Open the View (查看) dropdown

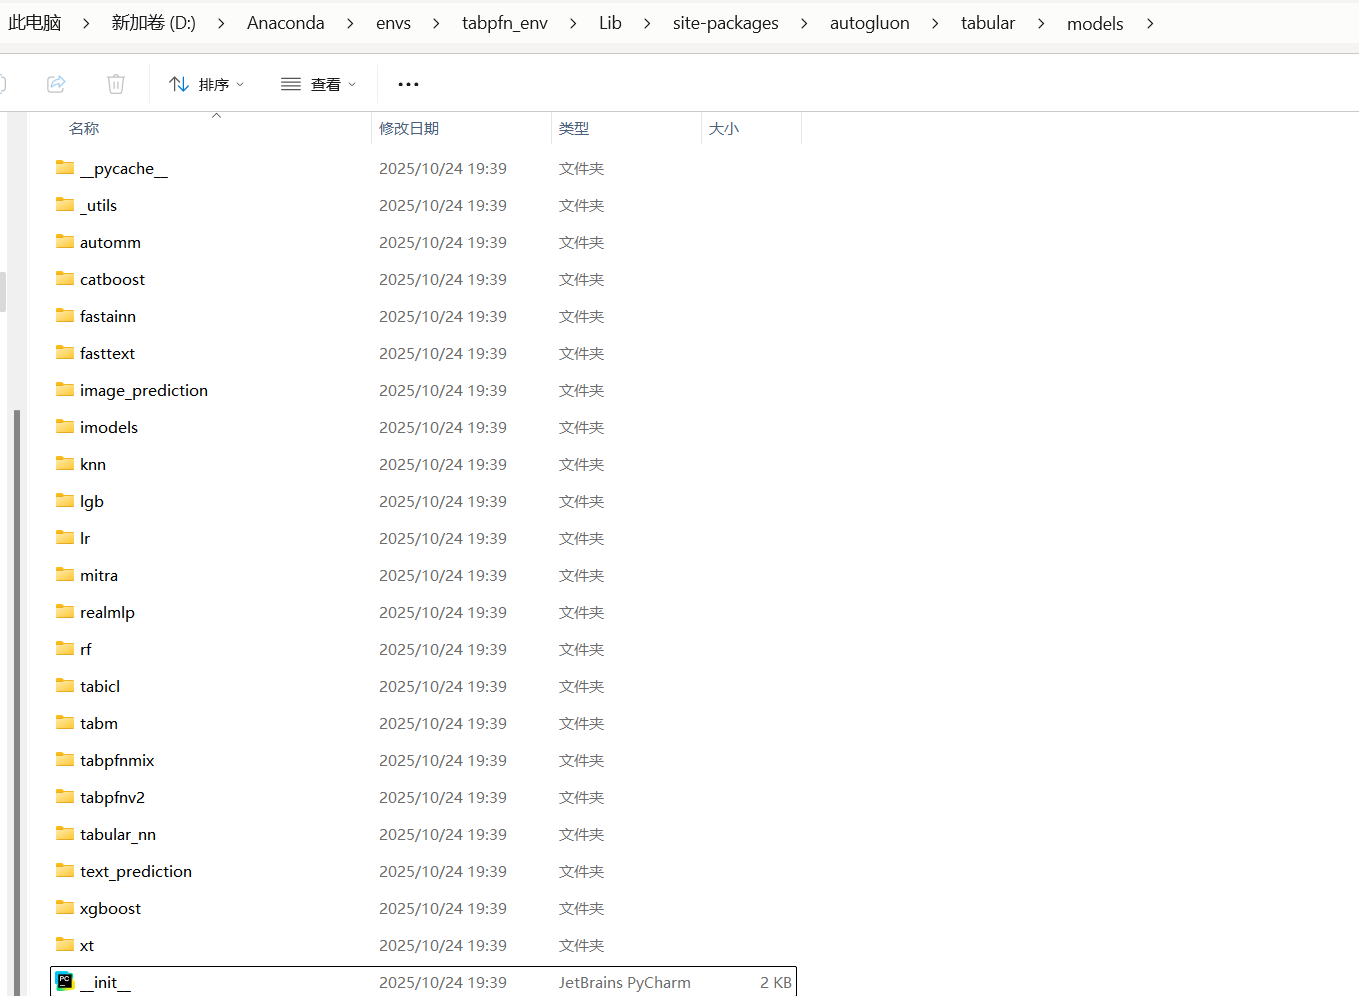pyautogui.click(x=318, y=84)
